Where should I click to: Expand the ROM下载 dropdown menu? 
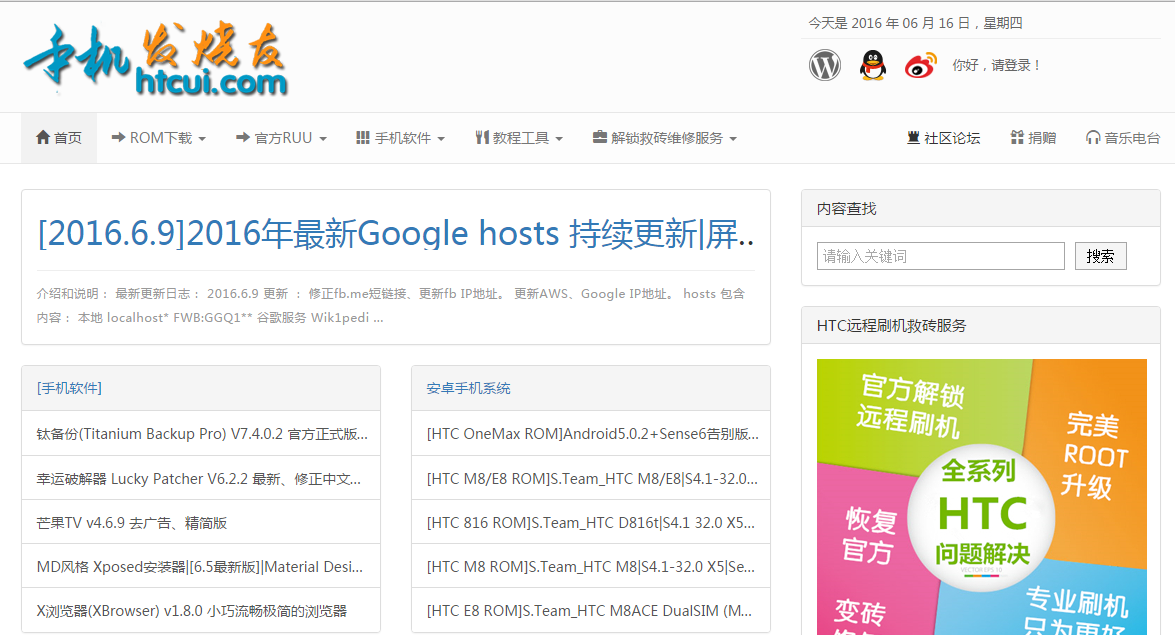tap(157, 137)
